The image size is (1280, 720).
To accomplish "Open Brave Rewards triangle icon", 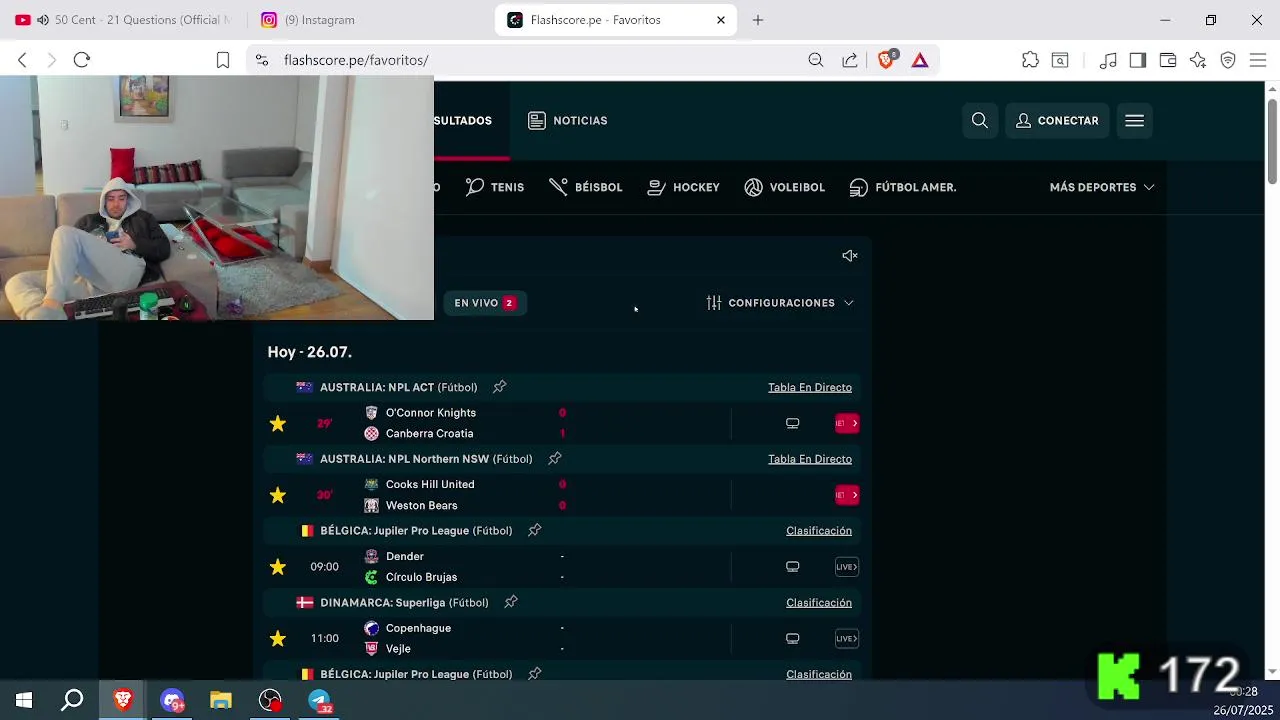I will tap(920, 60).
